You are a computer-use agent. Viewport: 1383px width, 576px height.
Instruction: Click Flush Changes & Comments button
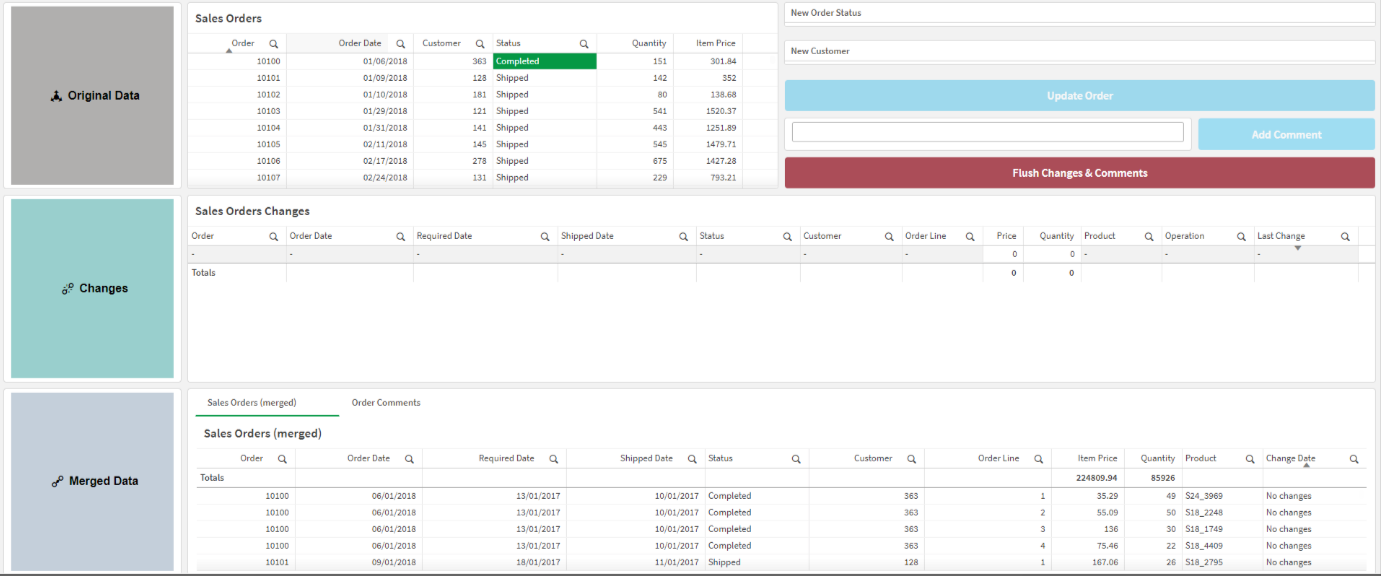(x=1079, y=173)
